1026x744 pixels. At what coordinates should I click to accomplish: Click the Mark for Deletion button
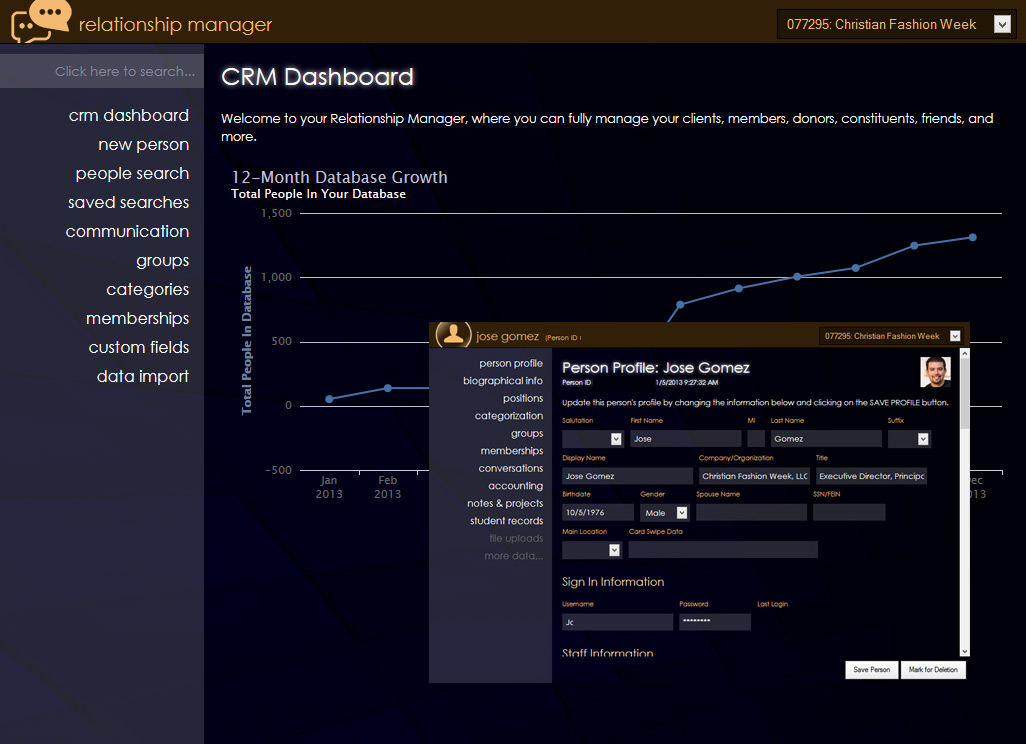pos(933,670)
